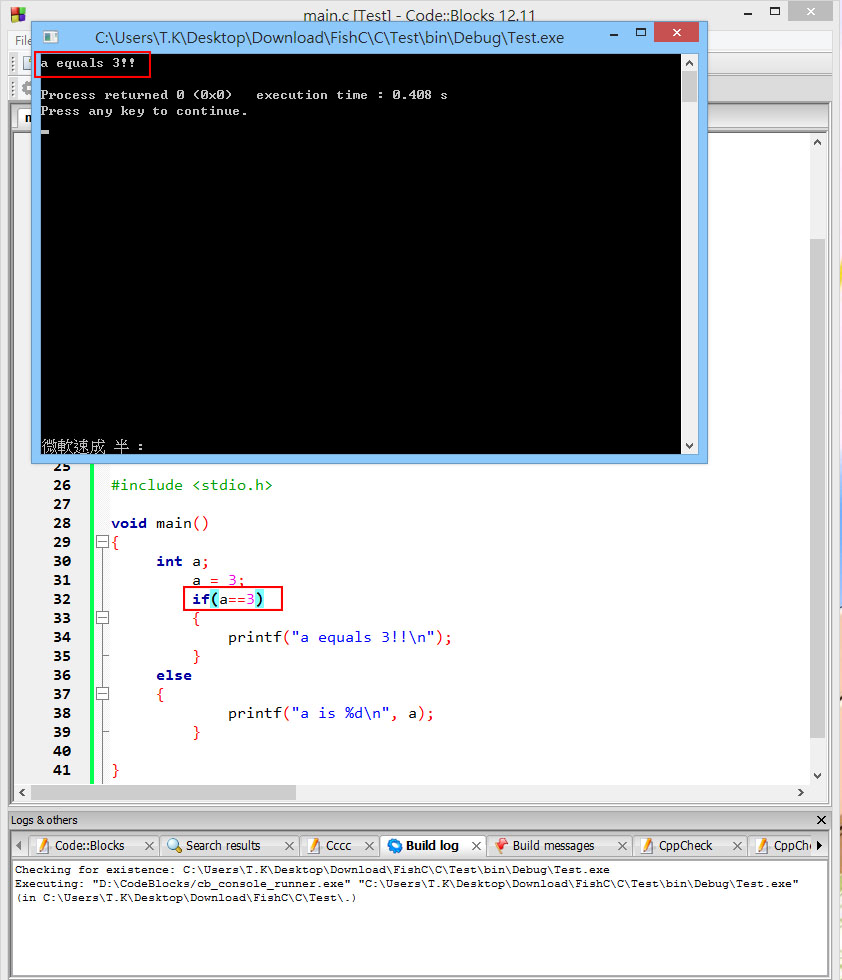Open the File menu in Code::Blocks
This screenshot has height=980, width=842.
(23, 41)
